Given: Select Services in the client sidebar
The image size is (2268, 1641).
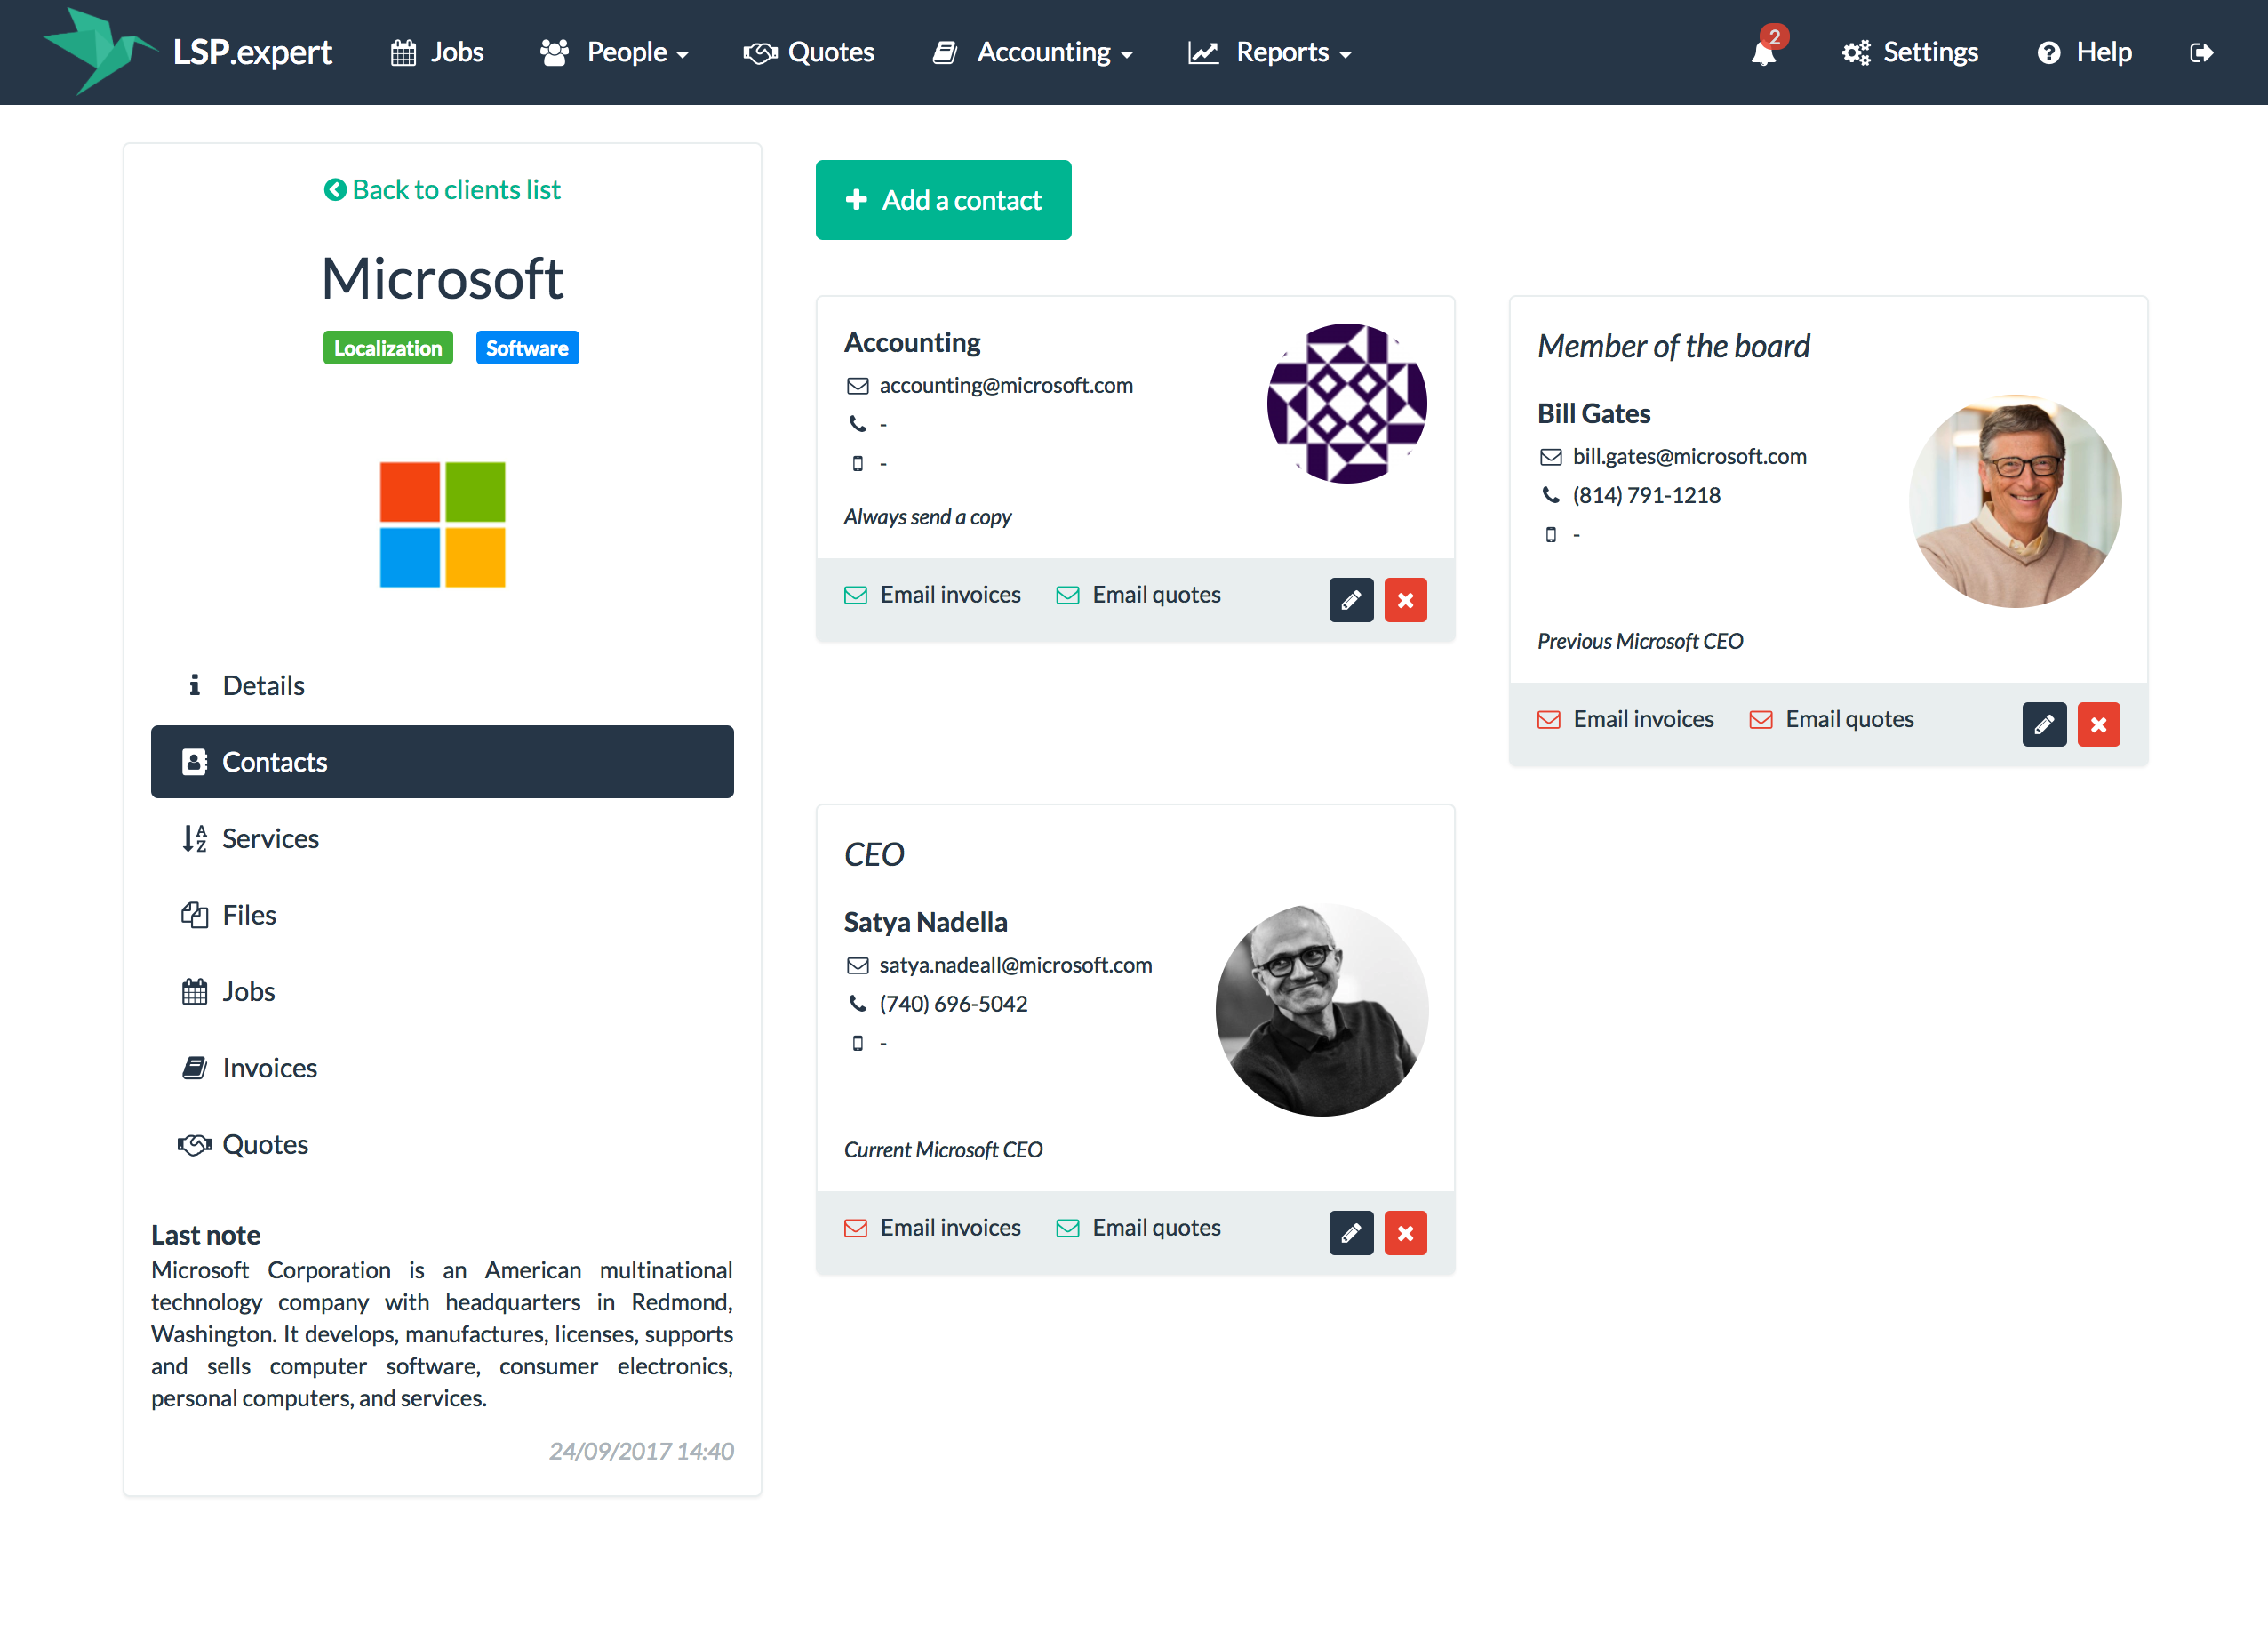Looking at the screenshot, I should click(x=442, y=839).
